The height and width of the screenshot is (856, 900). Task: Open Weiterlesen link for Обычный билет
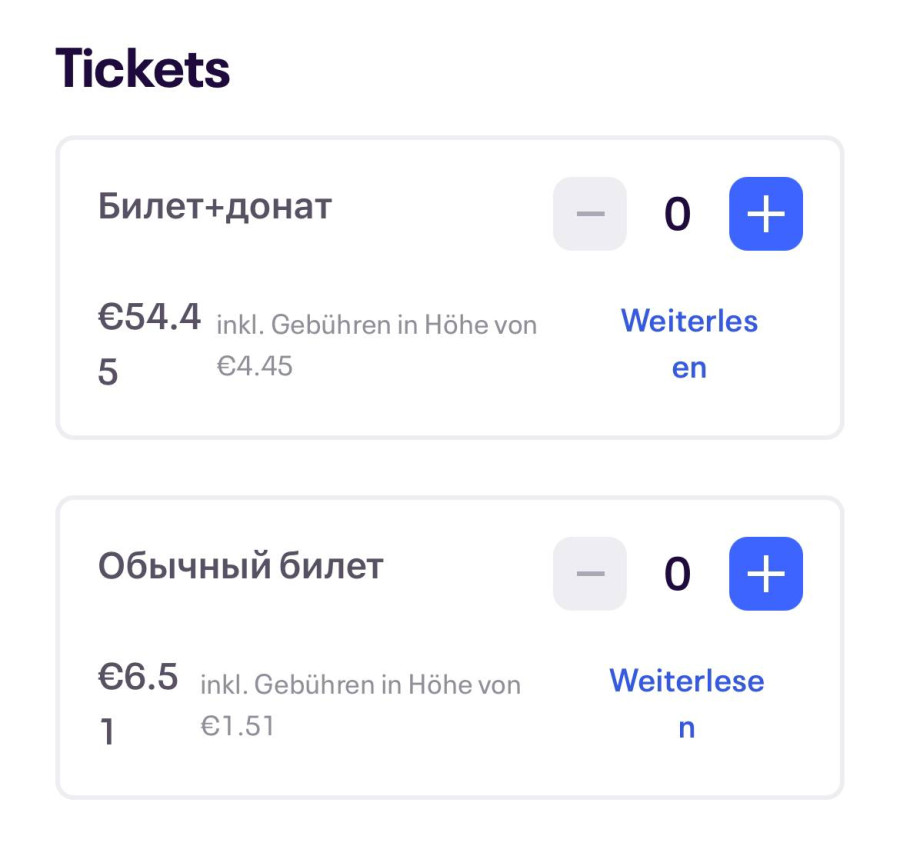pyautogui.click(x=686, y=703)
